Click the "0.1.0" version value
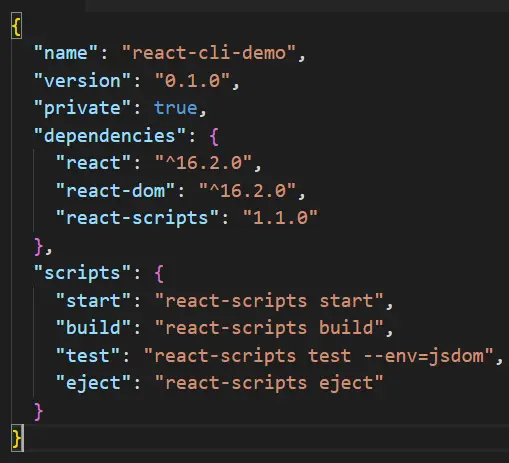This screenshot has width=509, height=463. (x=192, y=80)
